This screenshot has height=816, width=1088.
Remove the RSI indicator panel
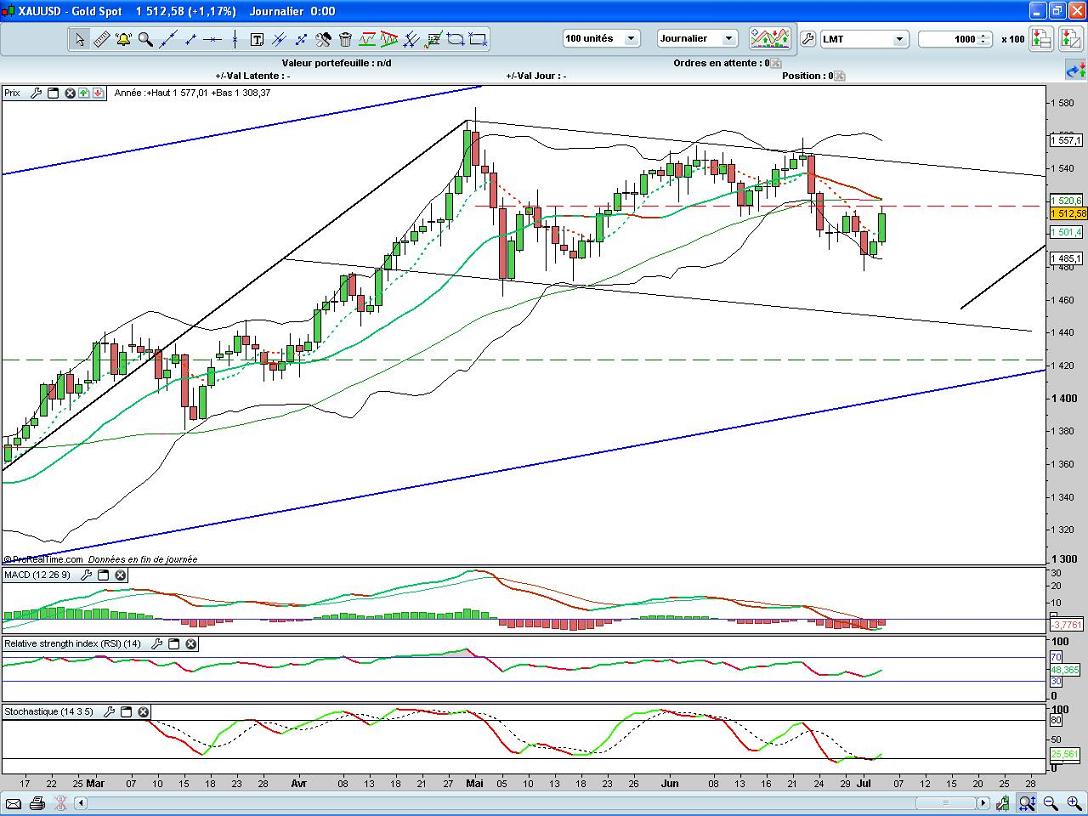pos(191,643)
